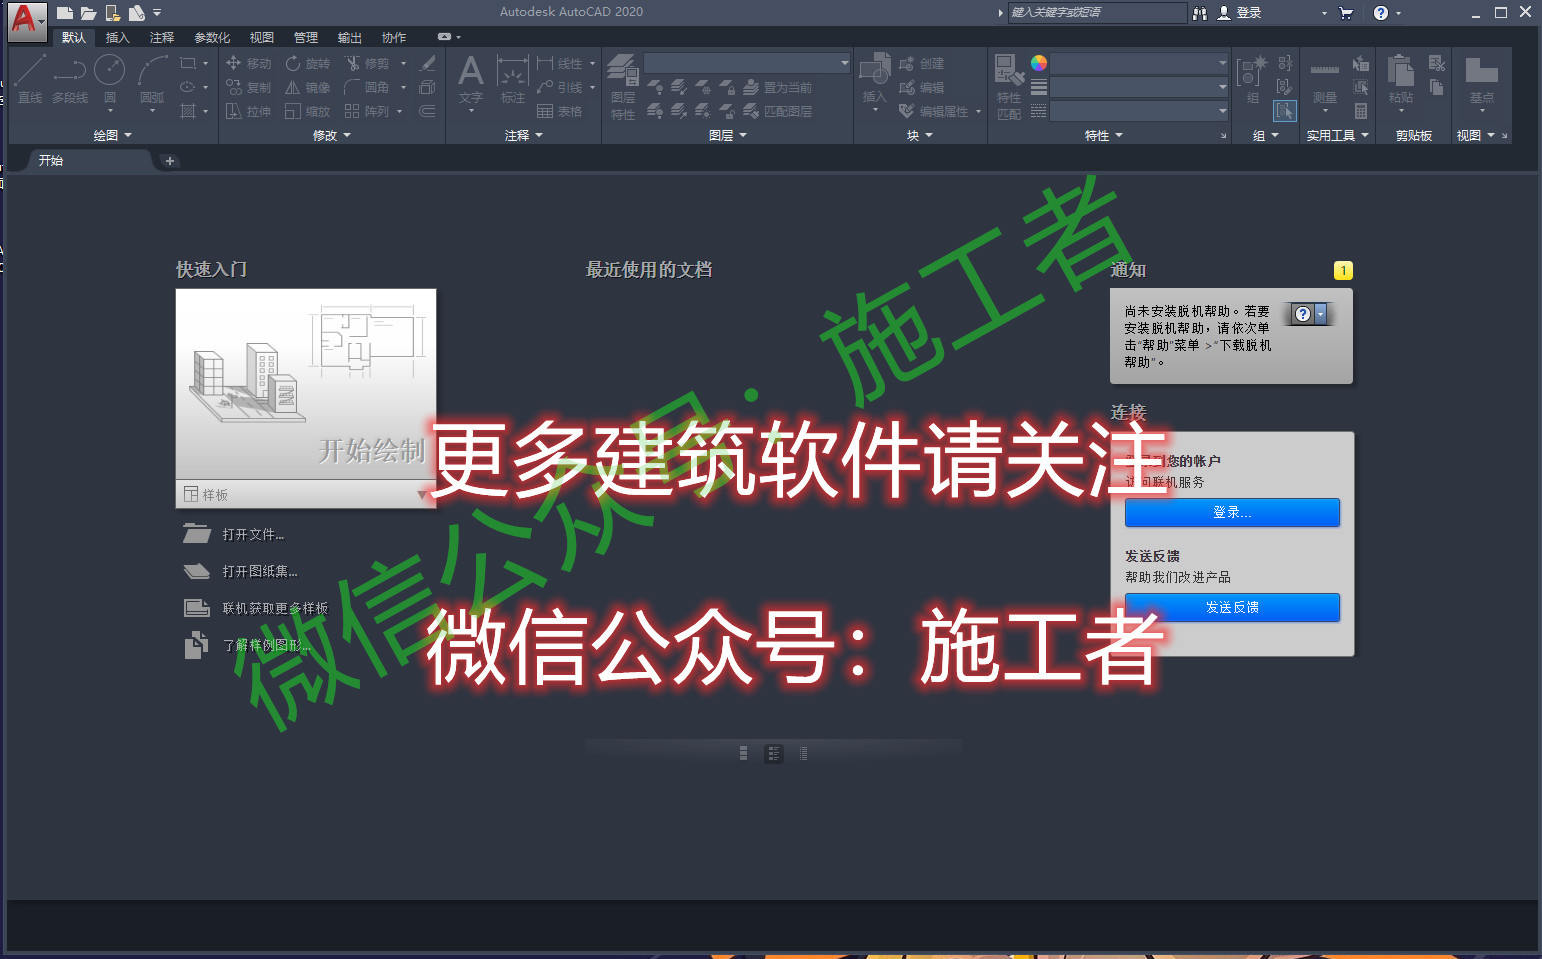Click the Sheet Set Manager icon in quick access

point(137,13)
